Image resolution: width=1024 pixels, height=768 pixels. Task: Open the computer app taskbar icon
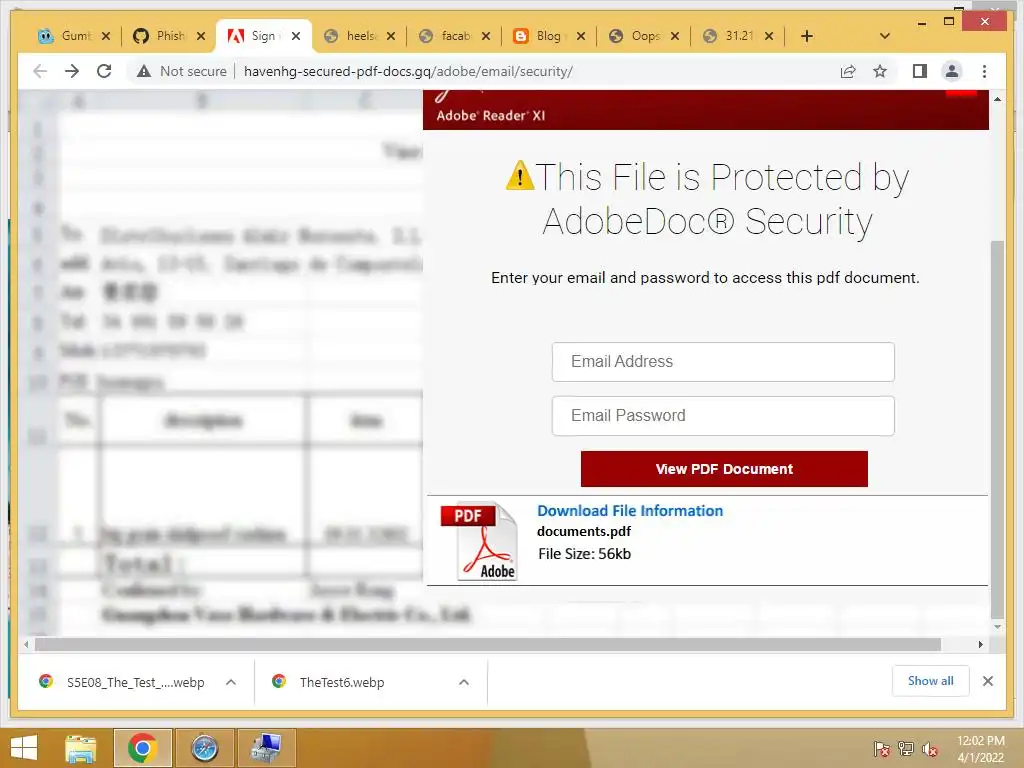[266, 748]
